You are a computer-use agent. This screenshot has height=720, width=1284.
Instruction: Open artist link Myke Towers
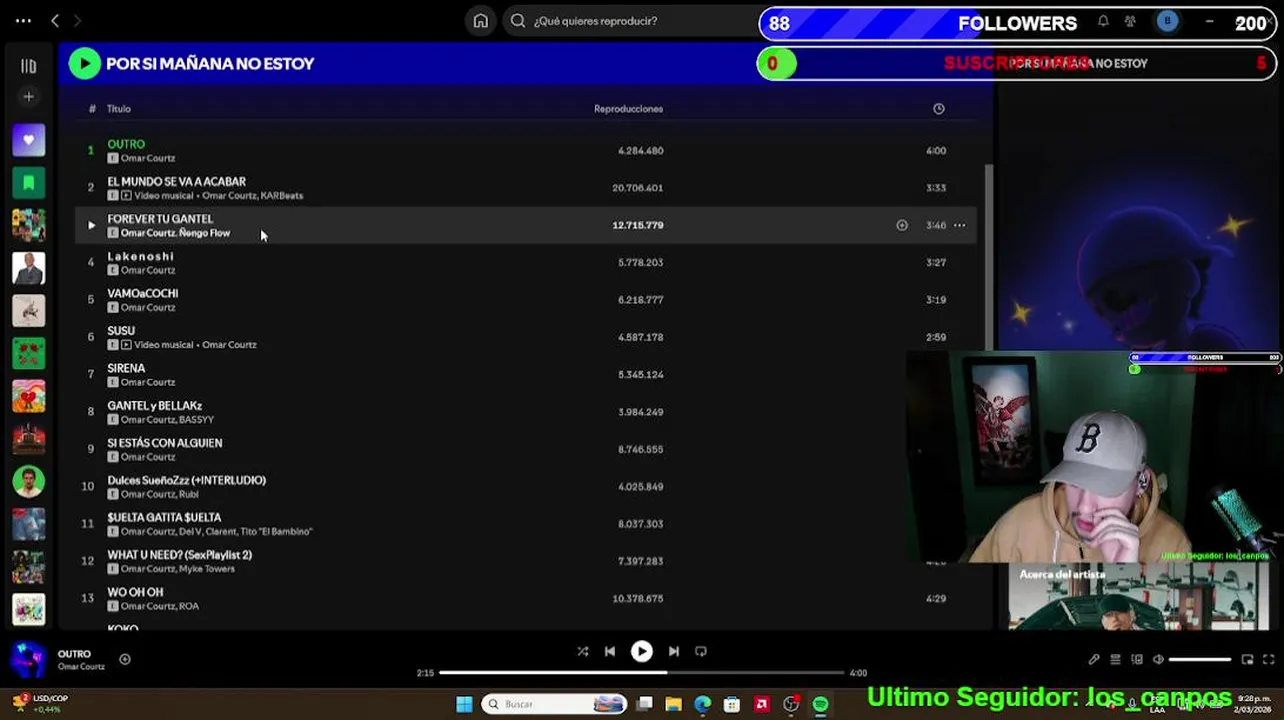tap(207, 569)
